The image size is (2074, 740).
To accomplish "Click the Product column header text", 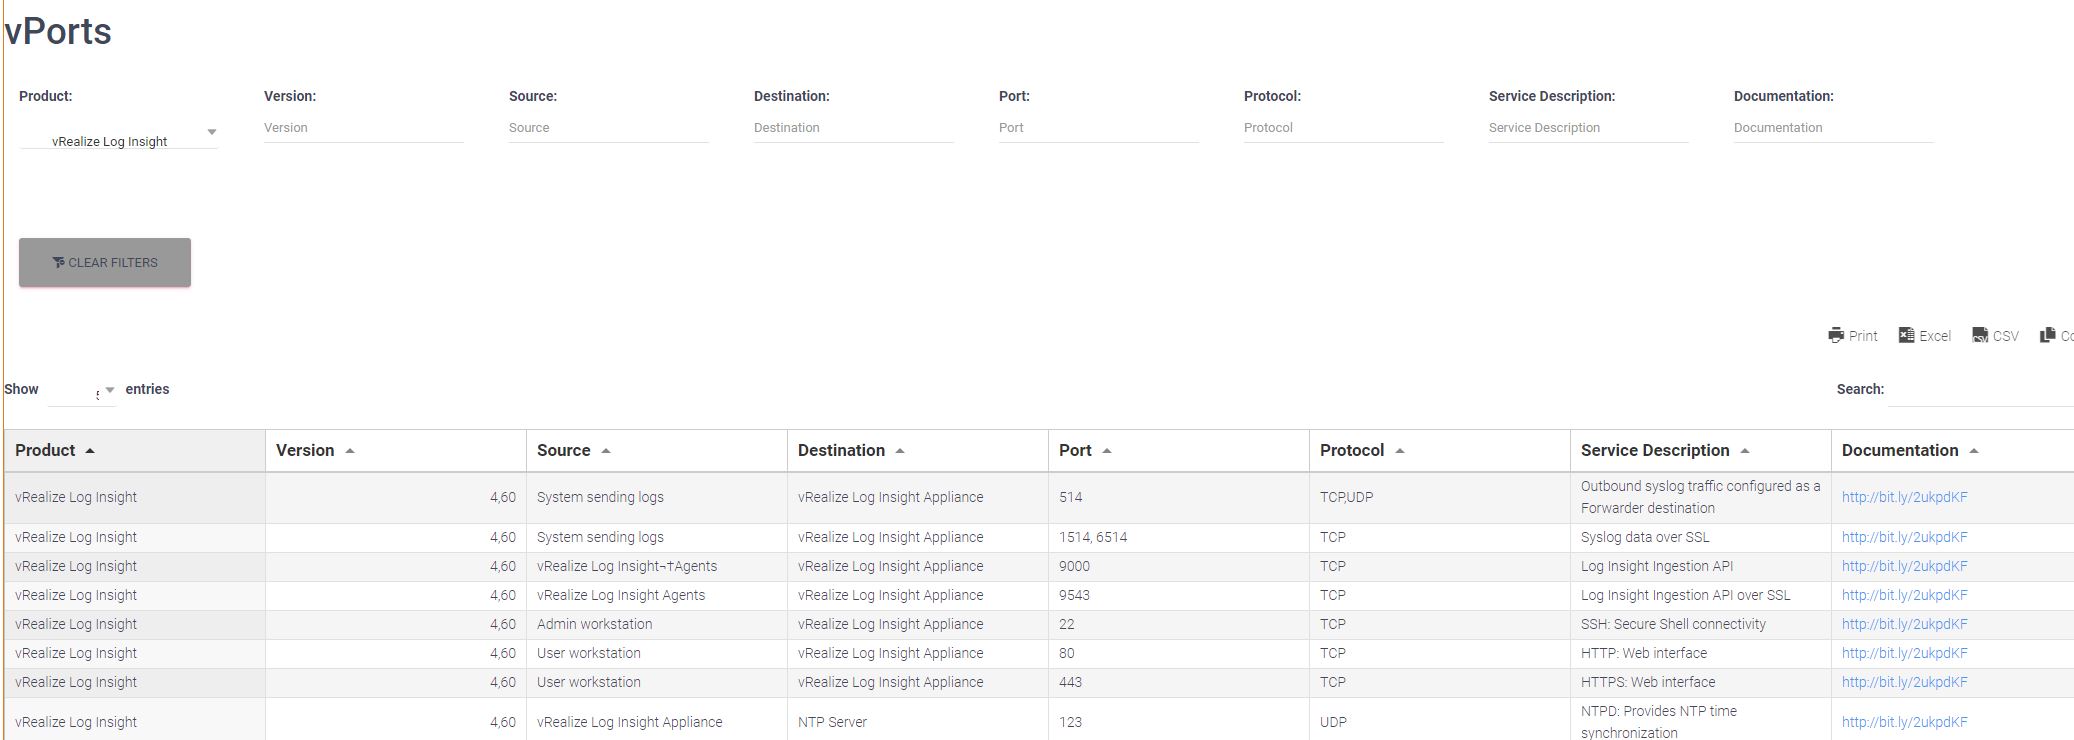I will tap(45, 450).
